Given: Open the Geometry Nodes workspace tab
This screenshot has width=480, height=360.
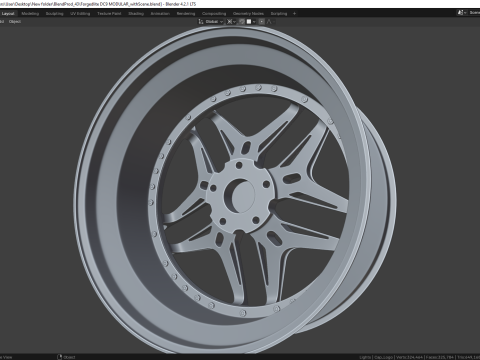Looking at the screenshot, I should tap(248, 14).
